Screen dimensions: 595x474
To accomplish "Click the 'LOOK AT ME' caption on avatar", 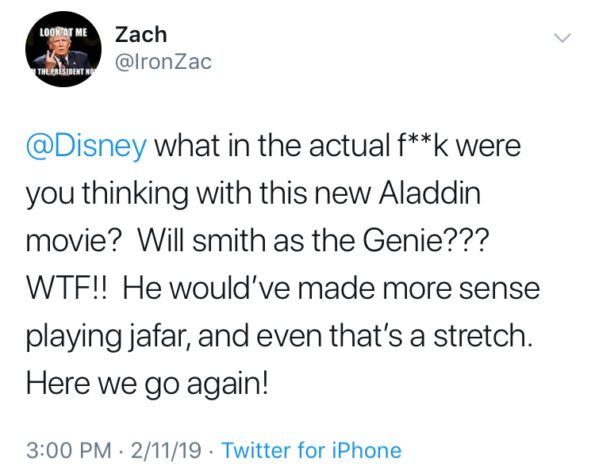I will (x=63, y=32).
